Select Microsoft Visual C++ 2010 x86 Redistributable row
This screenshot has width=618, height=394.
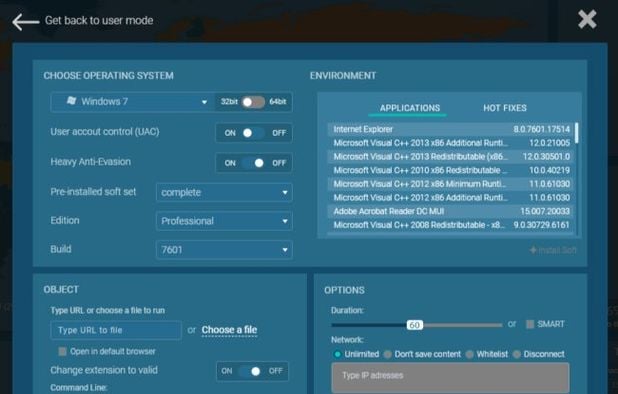(x=450, y=170)
